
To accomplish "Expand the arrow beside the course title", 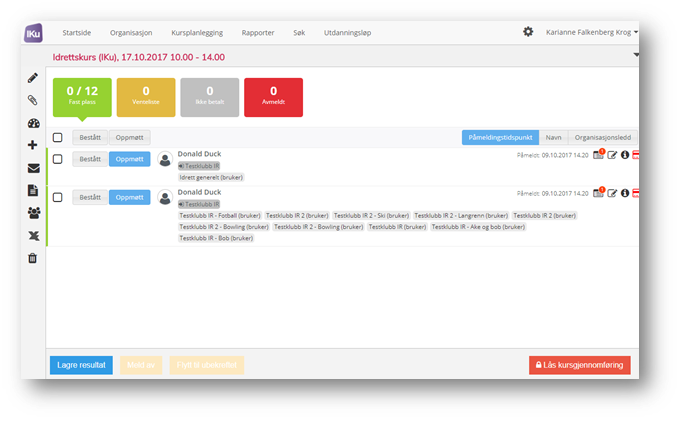I will tap(636, 55).
